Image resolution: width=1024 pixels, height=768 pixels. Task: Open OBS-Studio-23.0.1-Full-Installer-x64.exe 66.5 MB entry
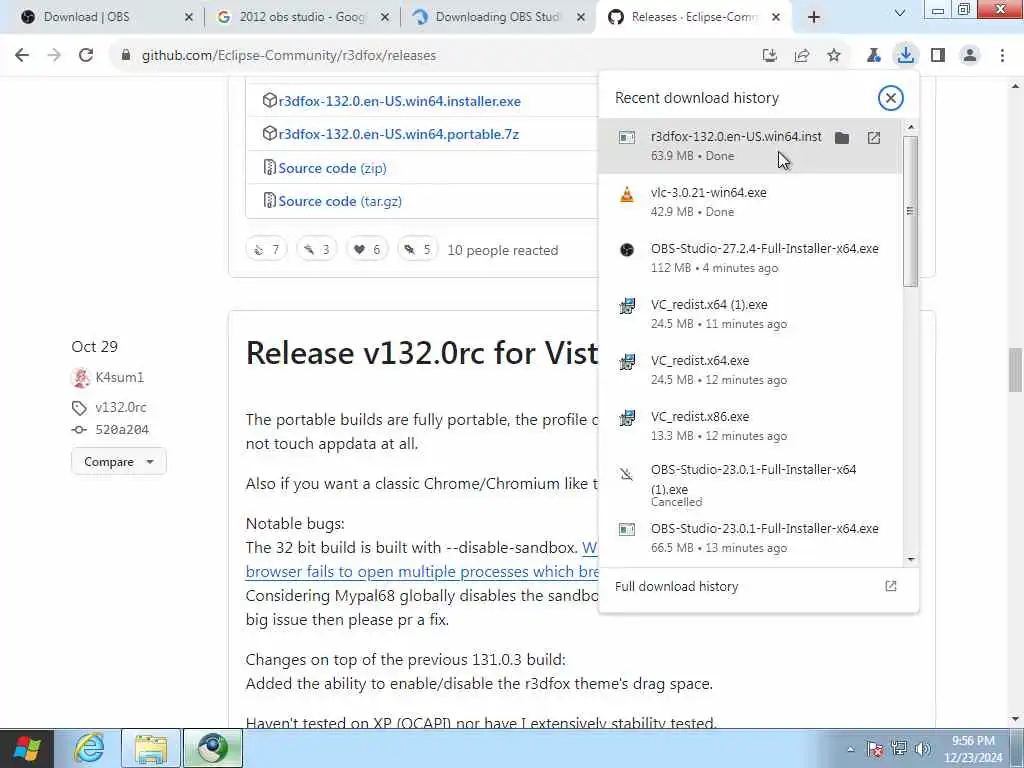(750, 538)
